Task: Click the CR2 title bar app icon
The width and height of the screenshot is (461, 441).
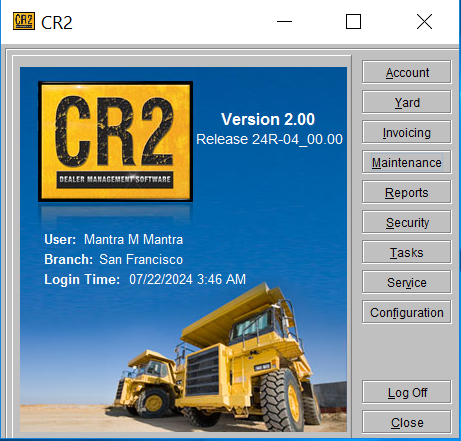Action: [x=24, y=21]
